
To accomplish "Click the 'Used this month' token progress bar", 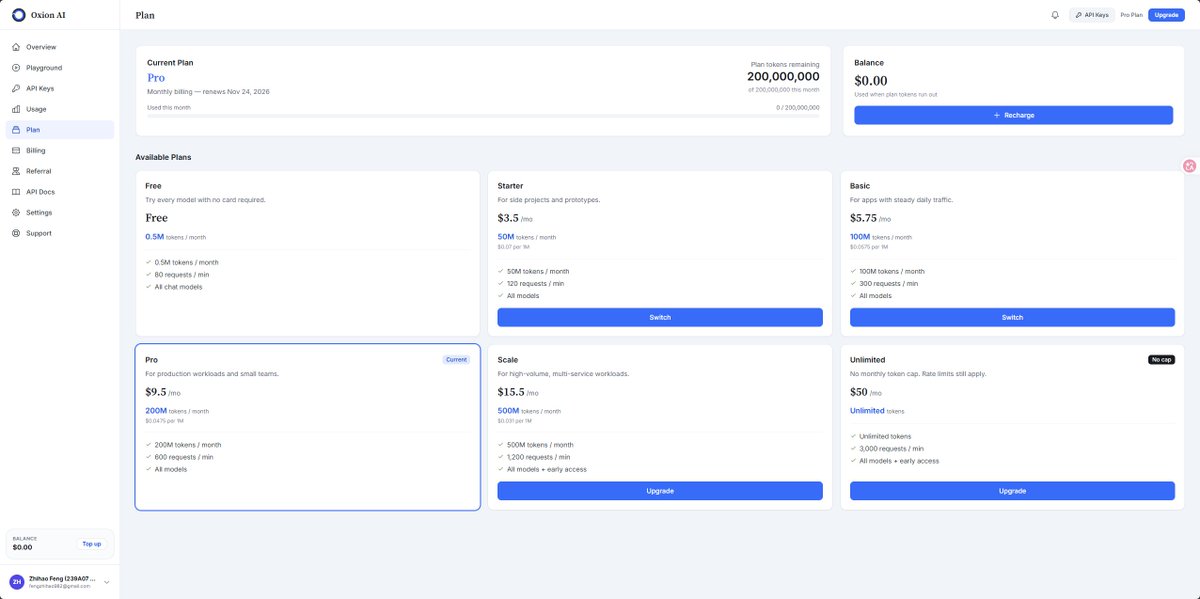I will pyautogui.click(x=483, y=116).
